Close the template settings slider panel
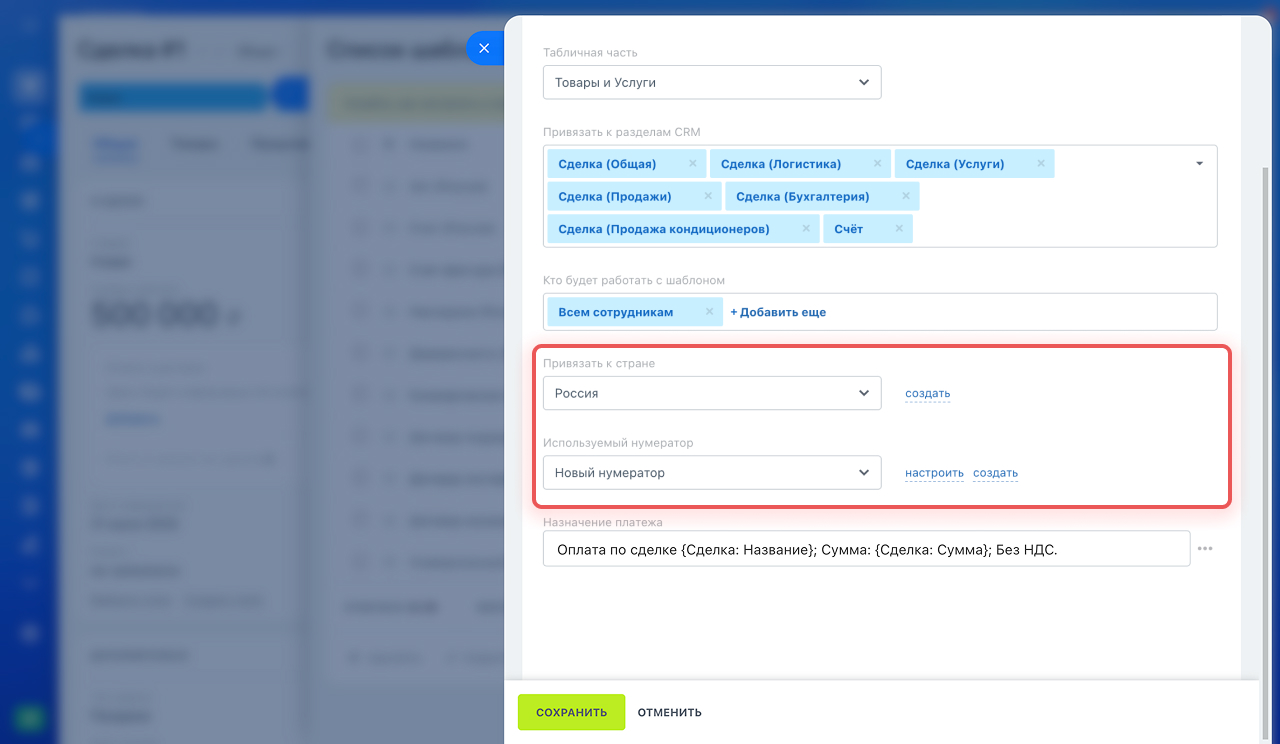 pyautogui.click(x=484, y=48)
